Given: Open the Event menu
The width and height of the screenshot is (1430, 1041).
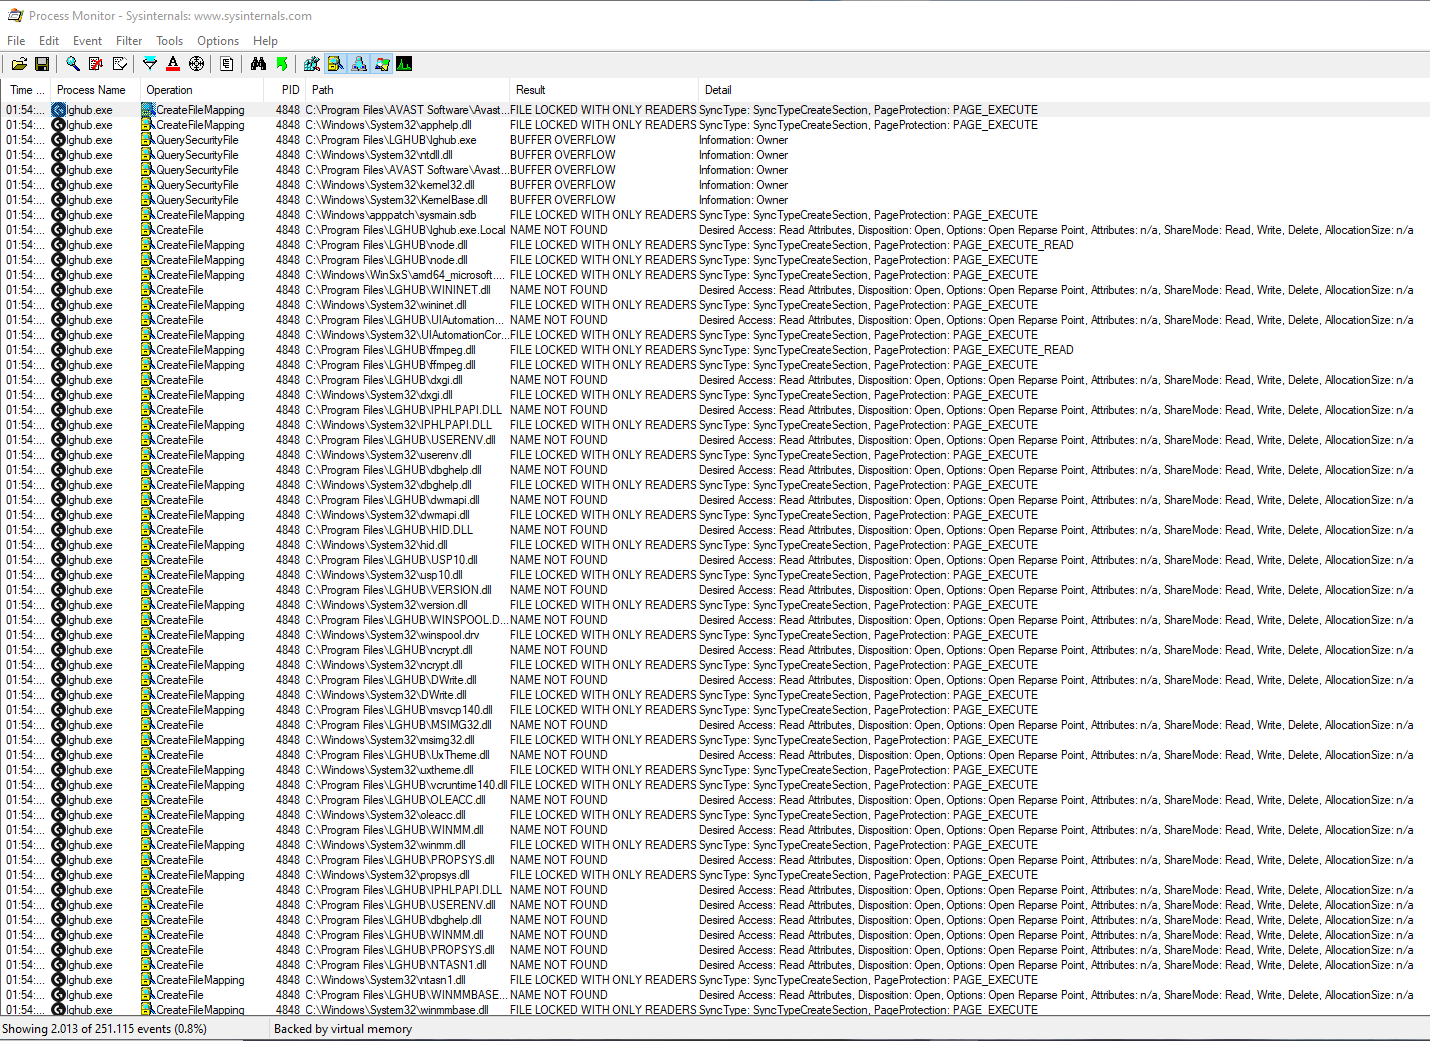Looking at the screenshot, I should (87, 41).
